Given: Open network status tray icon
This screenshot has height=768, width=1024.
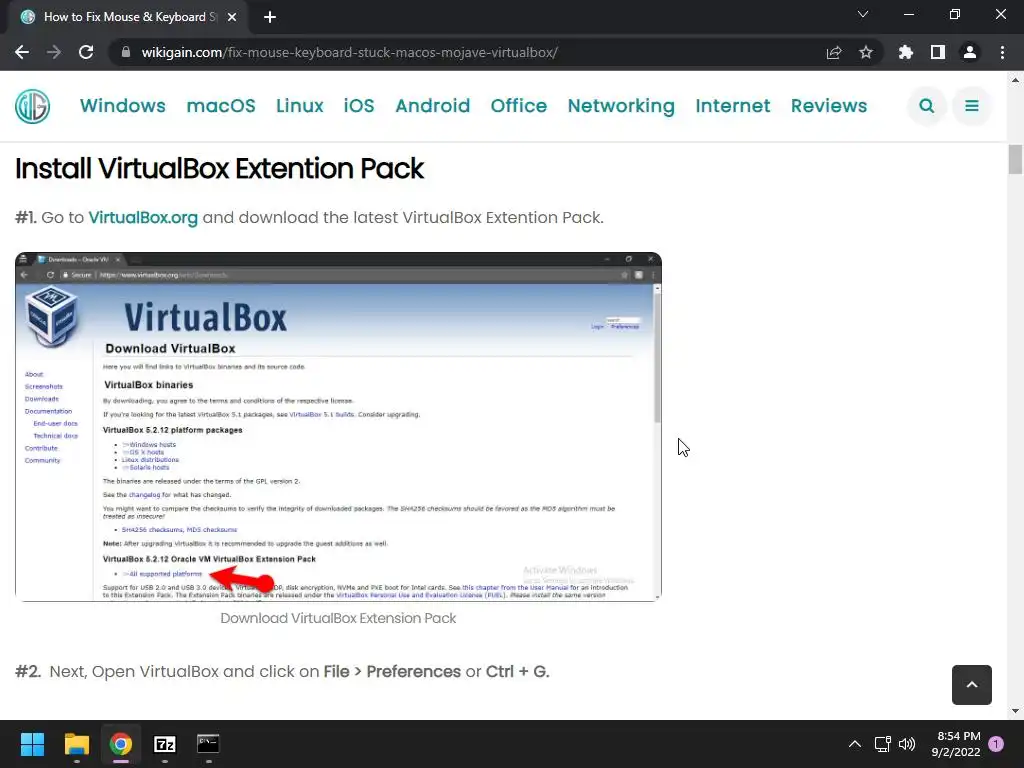Looking at the screenshot, I should click(x=882, y=744).
